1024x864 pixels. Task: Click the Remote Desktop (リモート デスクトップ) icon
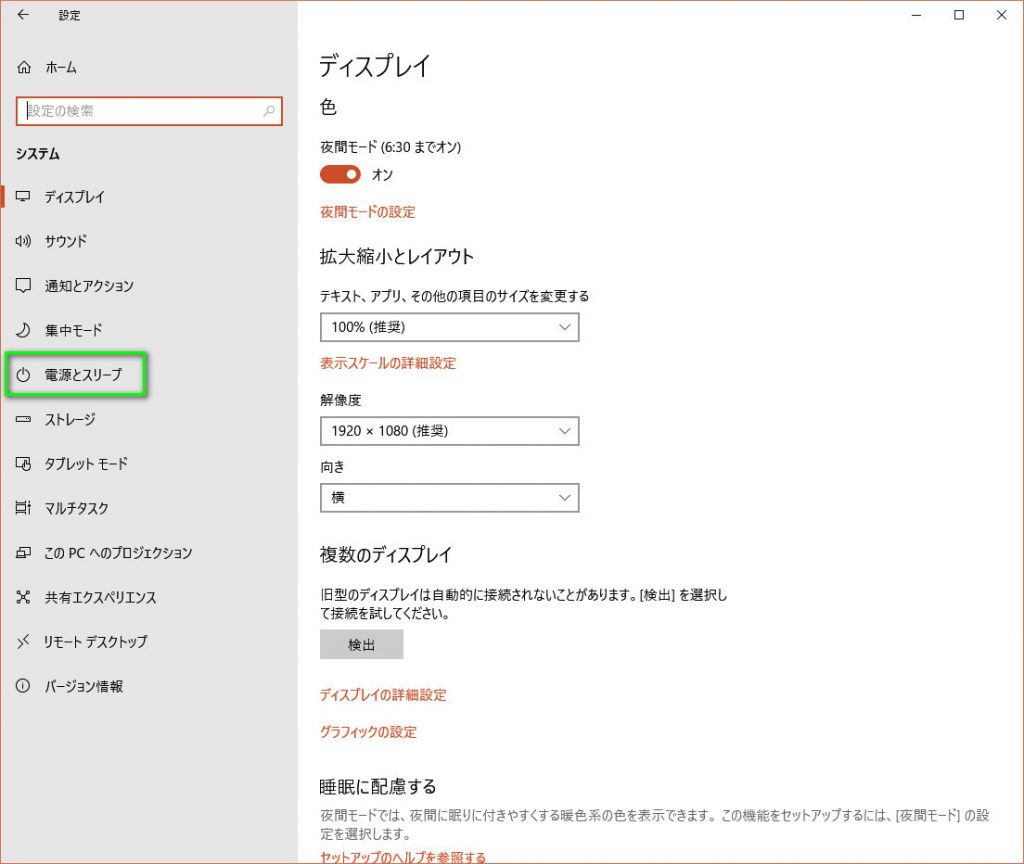pyautogui.click(x=25, y=641)
